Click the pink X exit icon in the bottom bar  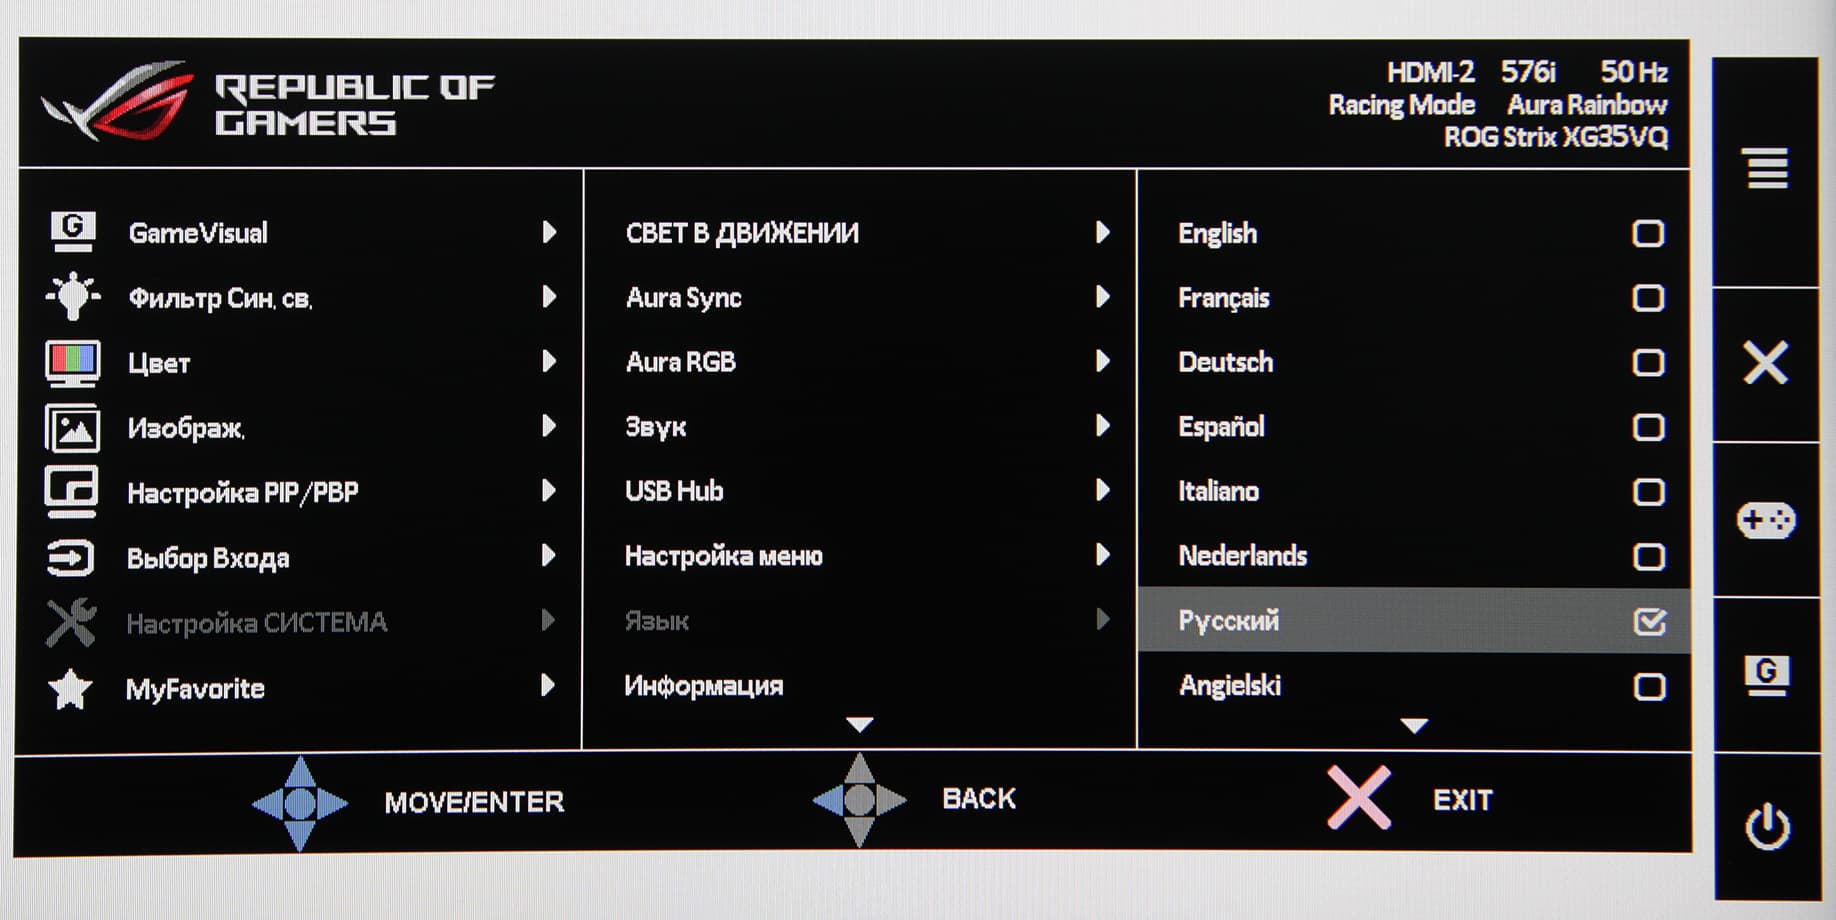1358,798
